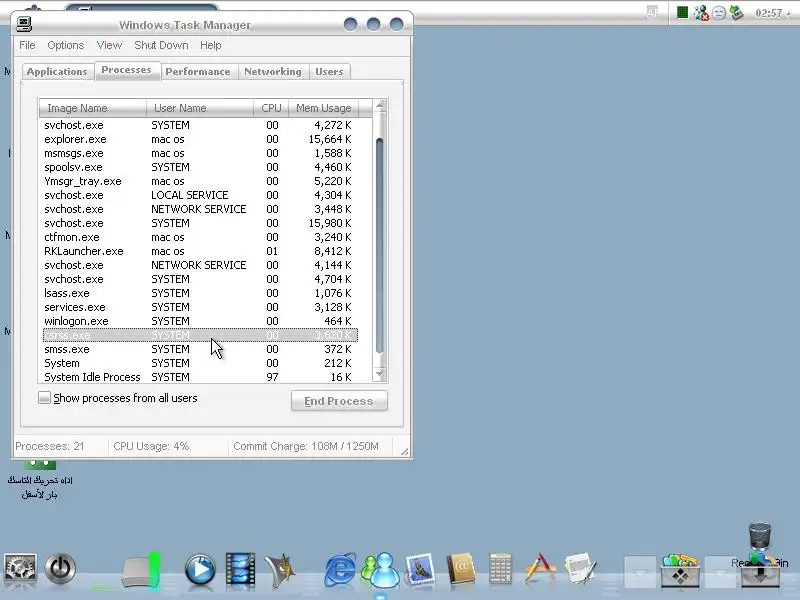This screenshot has width=800, height=600.
Task: Go to the Users tab
Action: pyautogui.click(x=329, y=71)
